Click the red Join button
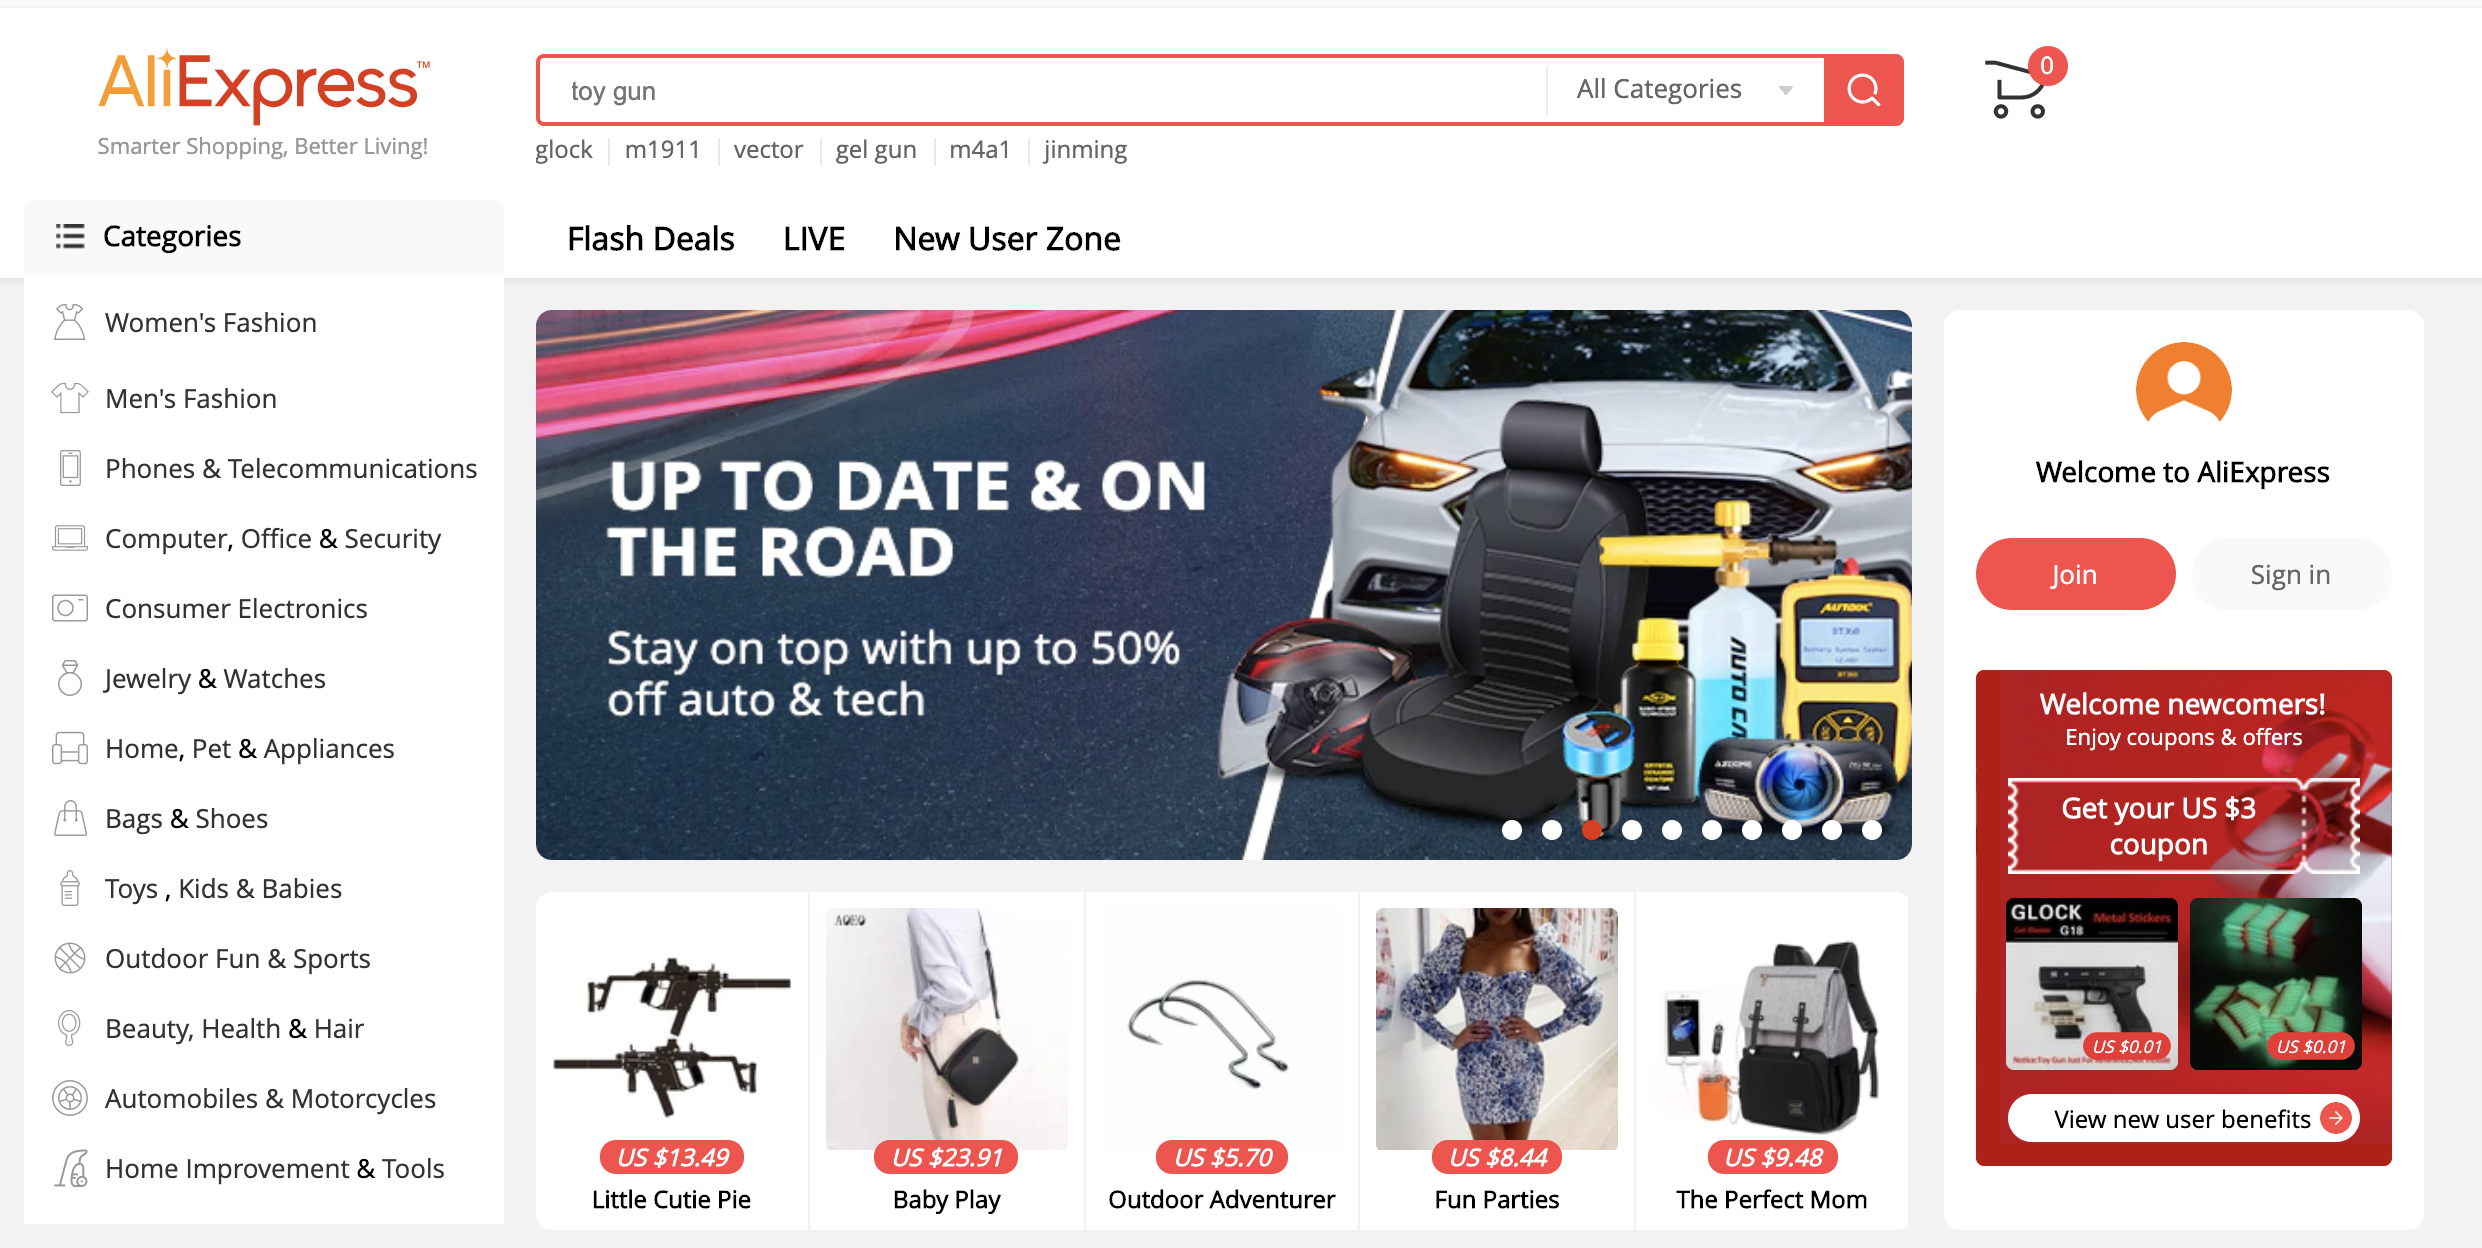 (x=2075, y=574)
